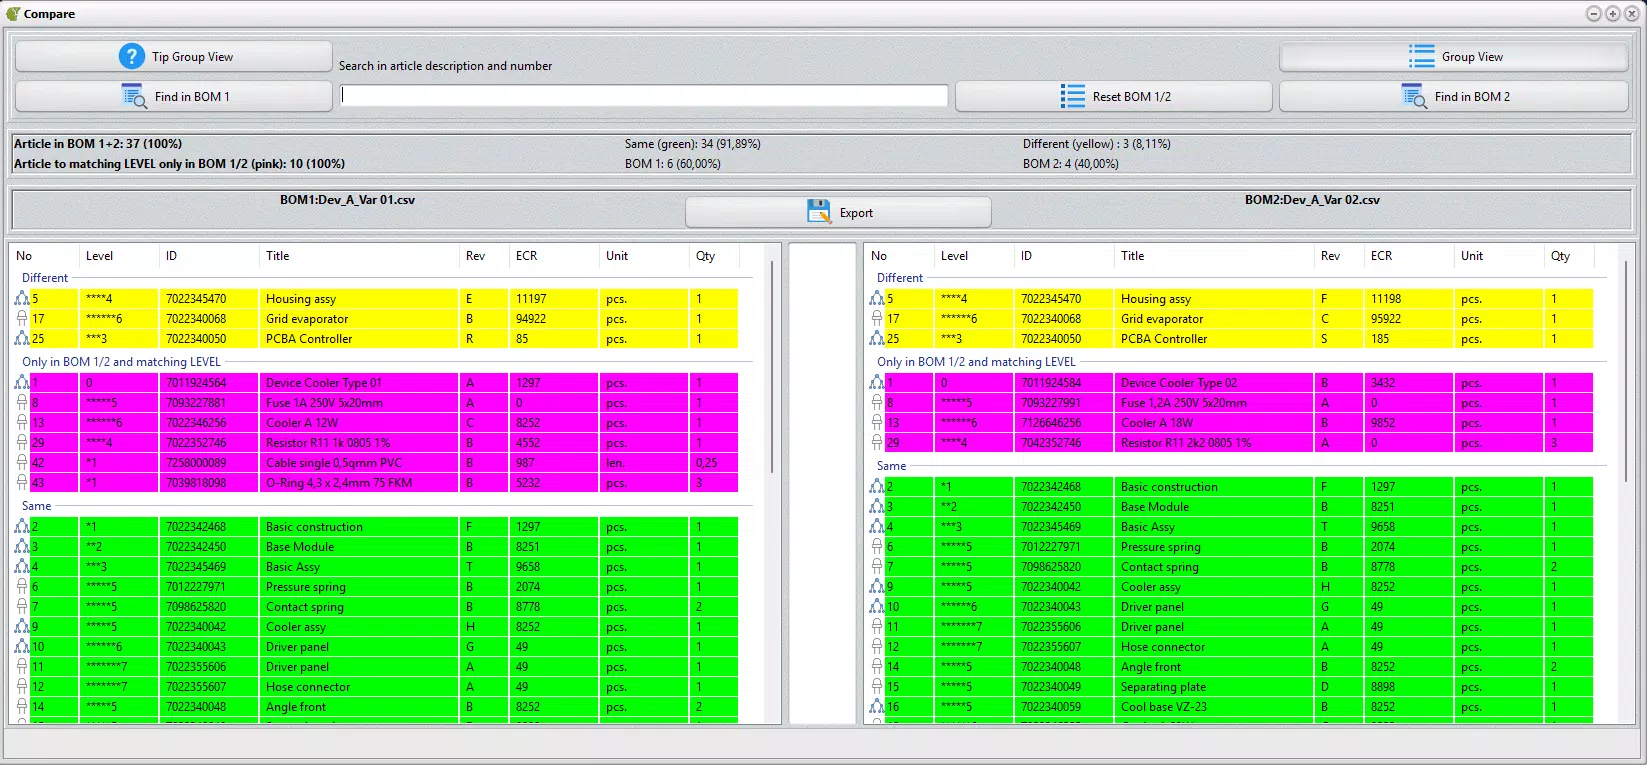Collapse the Different group in BOM2 table

900,278
